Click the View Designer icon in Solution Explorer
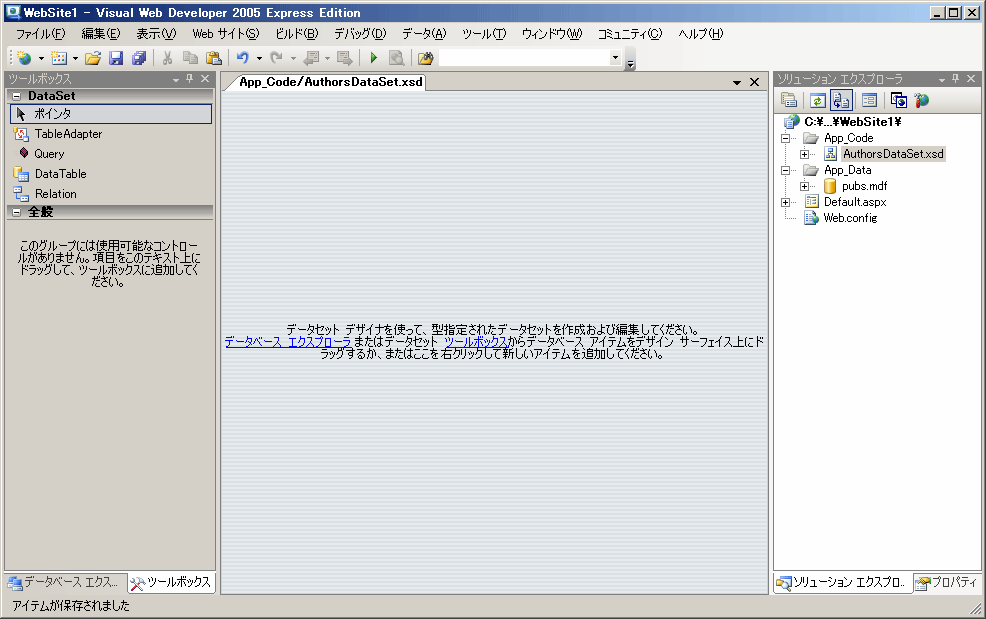This screenshot has width=986, height=619. [x=870, y=100]
